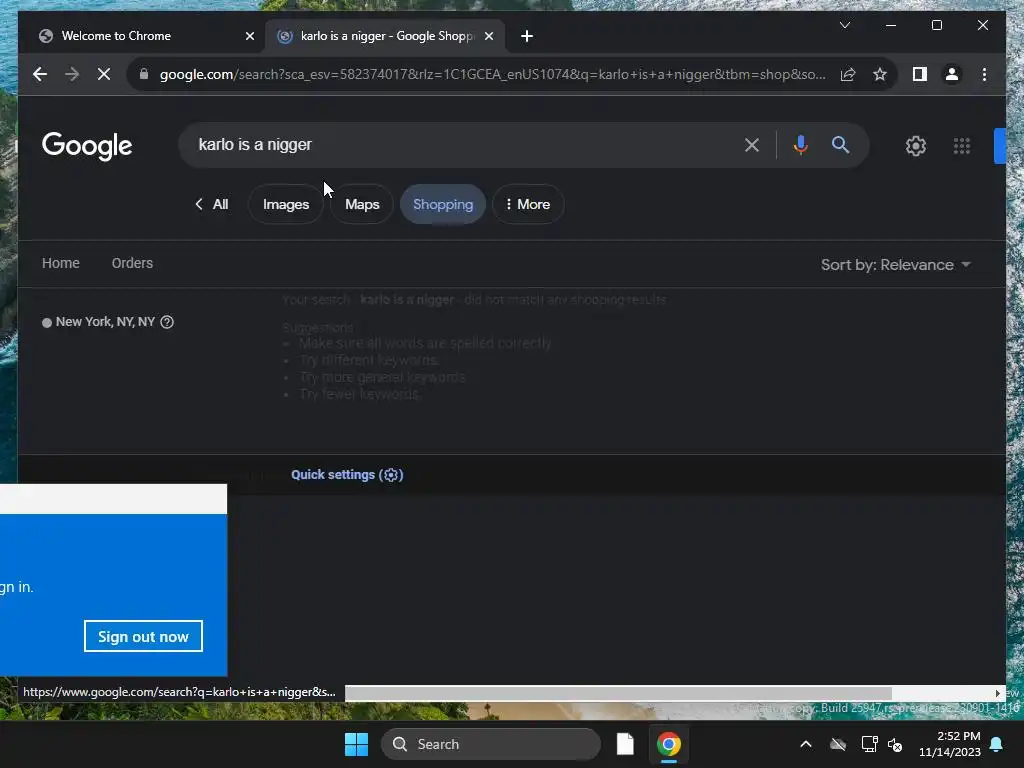Click the Sign out now button
The image size is (1024, 768).
143,636
